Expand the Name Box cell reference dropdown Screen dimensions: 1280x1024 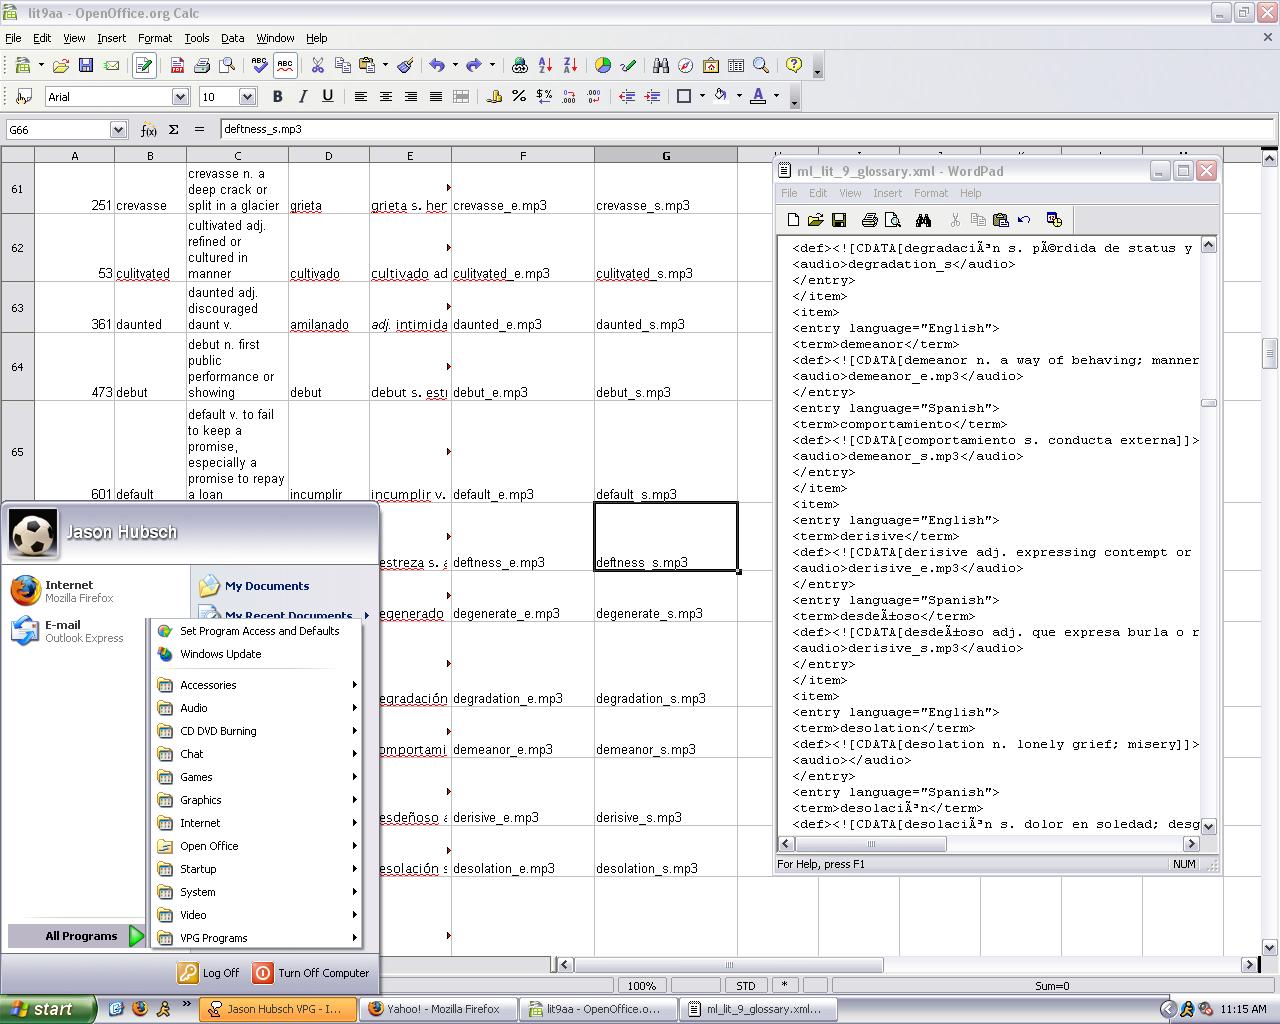118,130
